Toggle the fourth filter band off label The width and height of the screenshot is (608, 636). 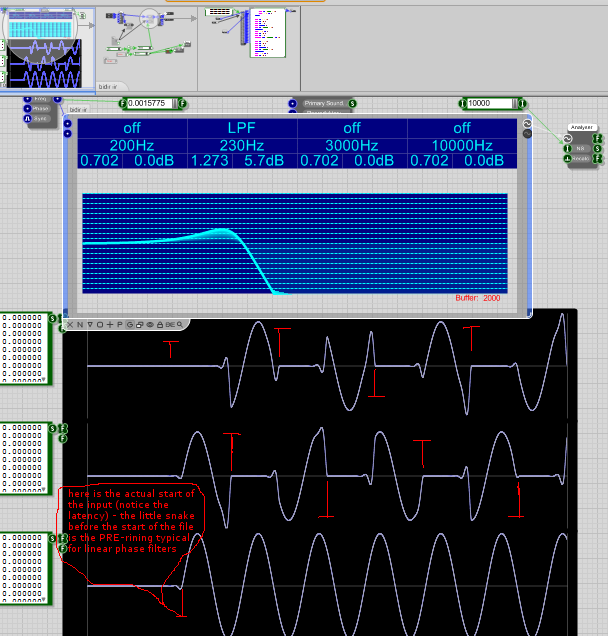coord(461,128)
